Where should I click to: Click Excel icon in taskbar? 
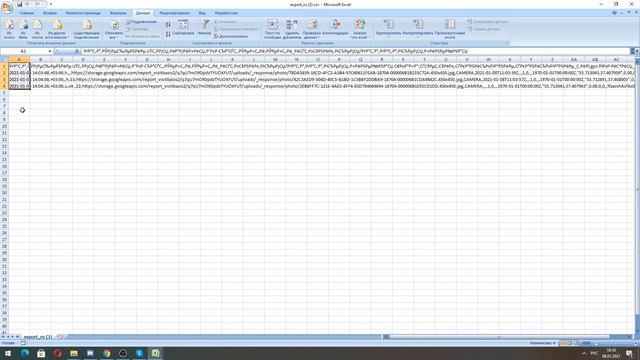point(156,353)
